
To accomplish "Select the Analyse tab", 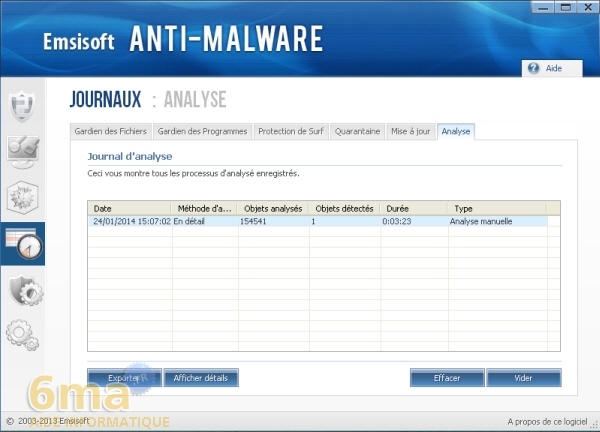I will click(x=456, y=131).
